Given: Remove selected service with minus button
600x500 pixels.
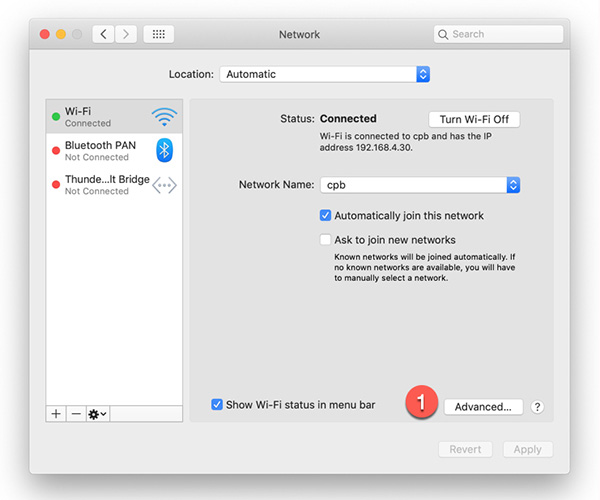Looking at the screenshot, I should (76, 413).
